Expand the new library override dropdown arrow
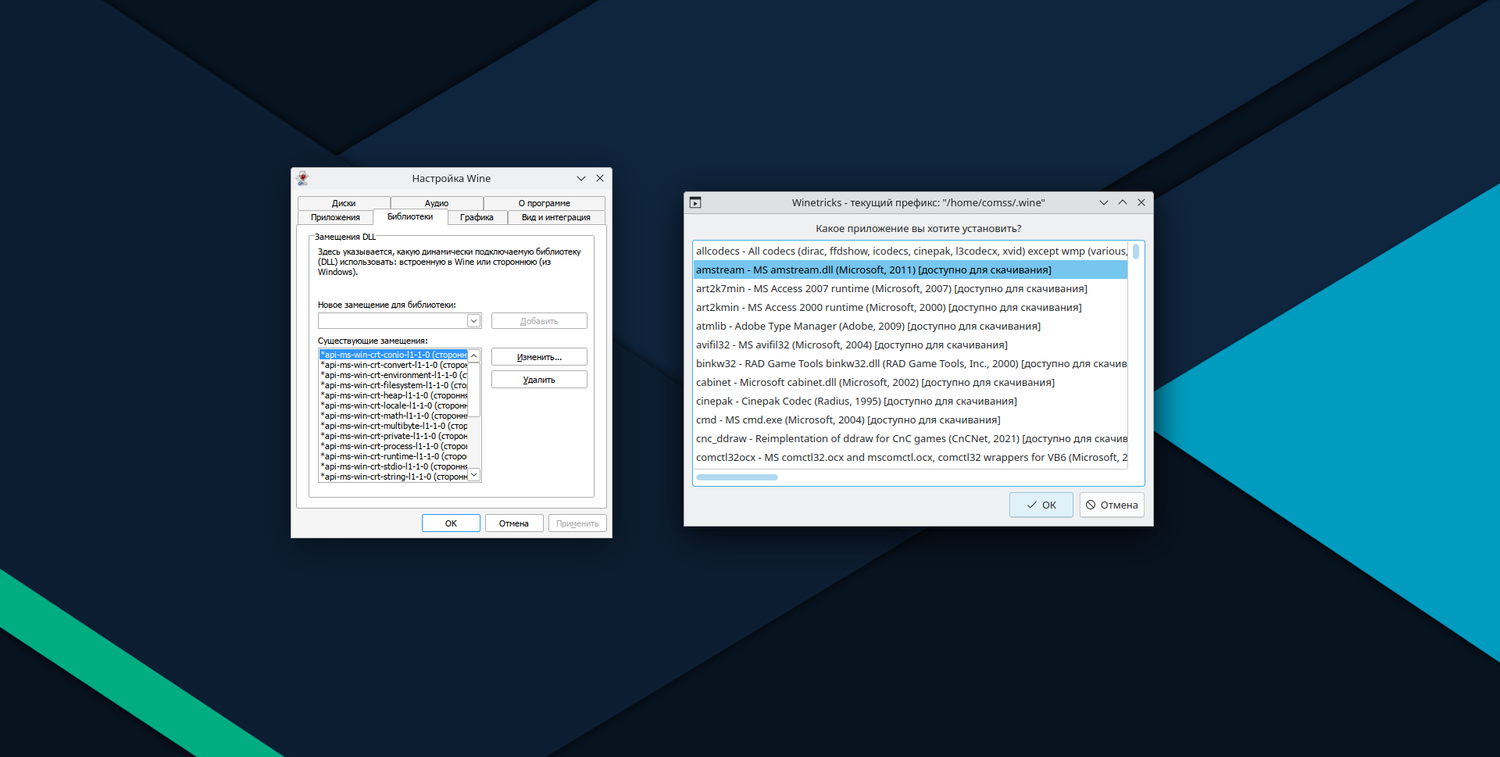 coord(474,321)
